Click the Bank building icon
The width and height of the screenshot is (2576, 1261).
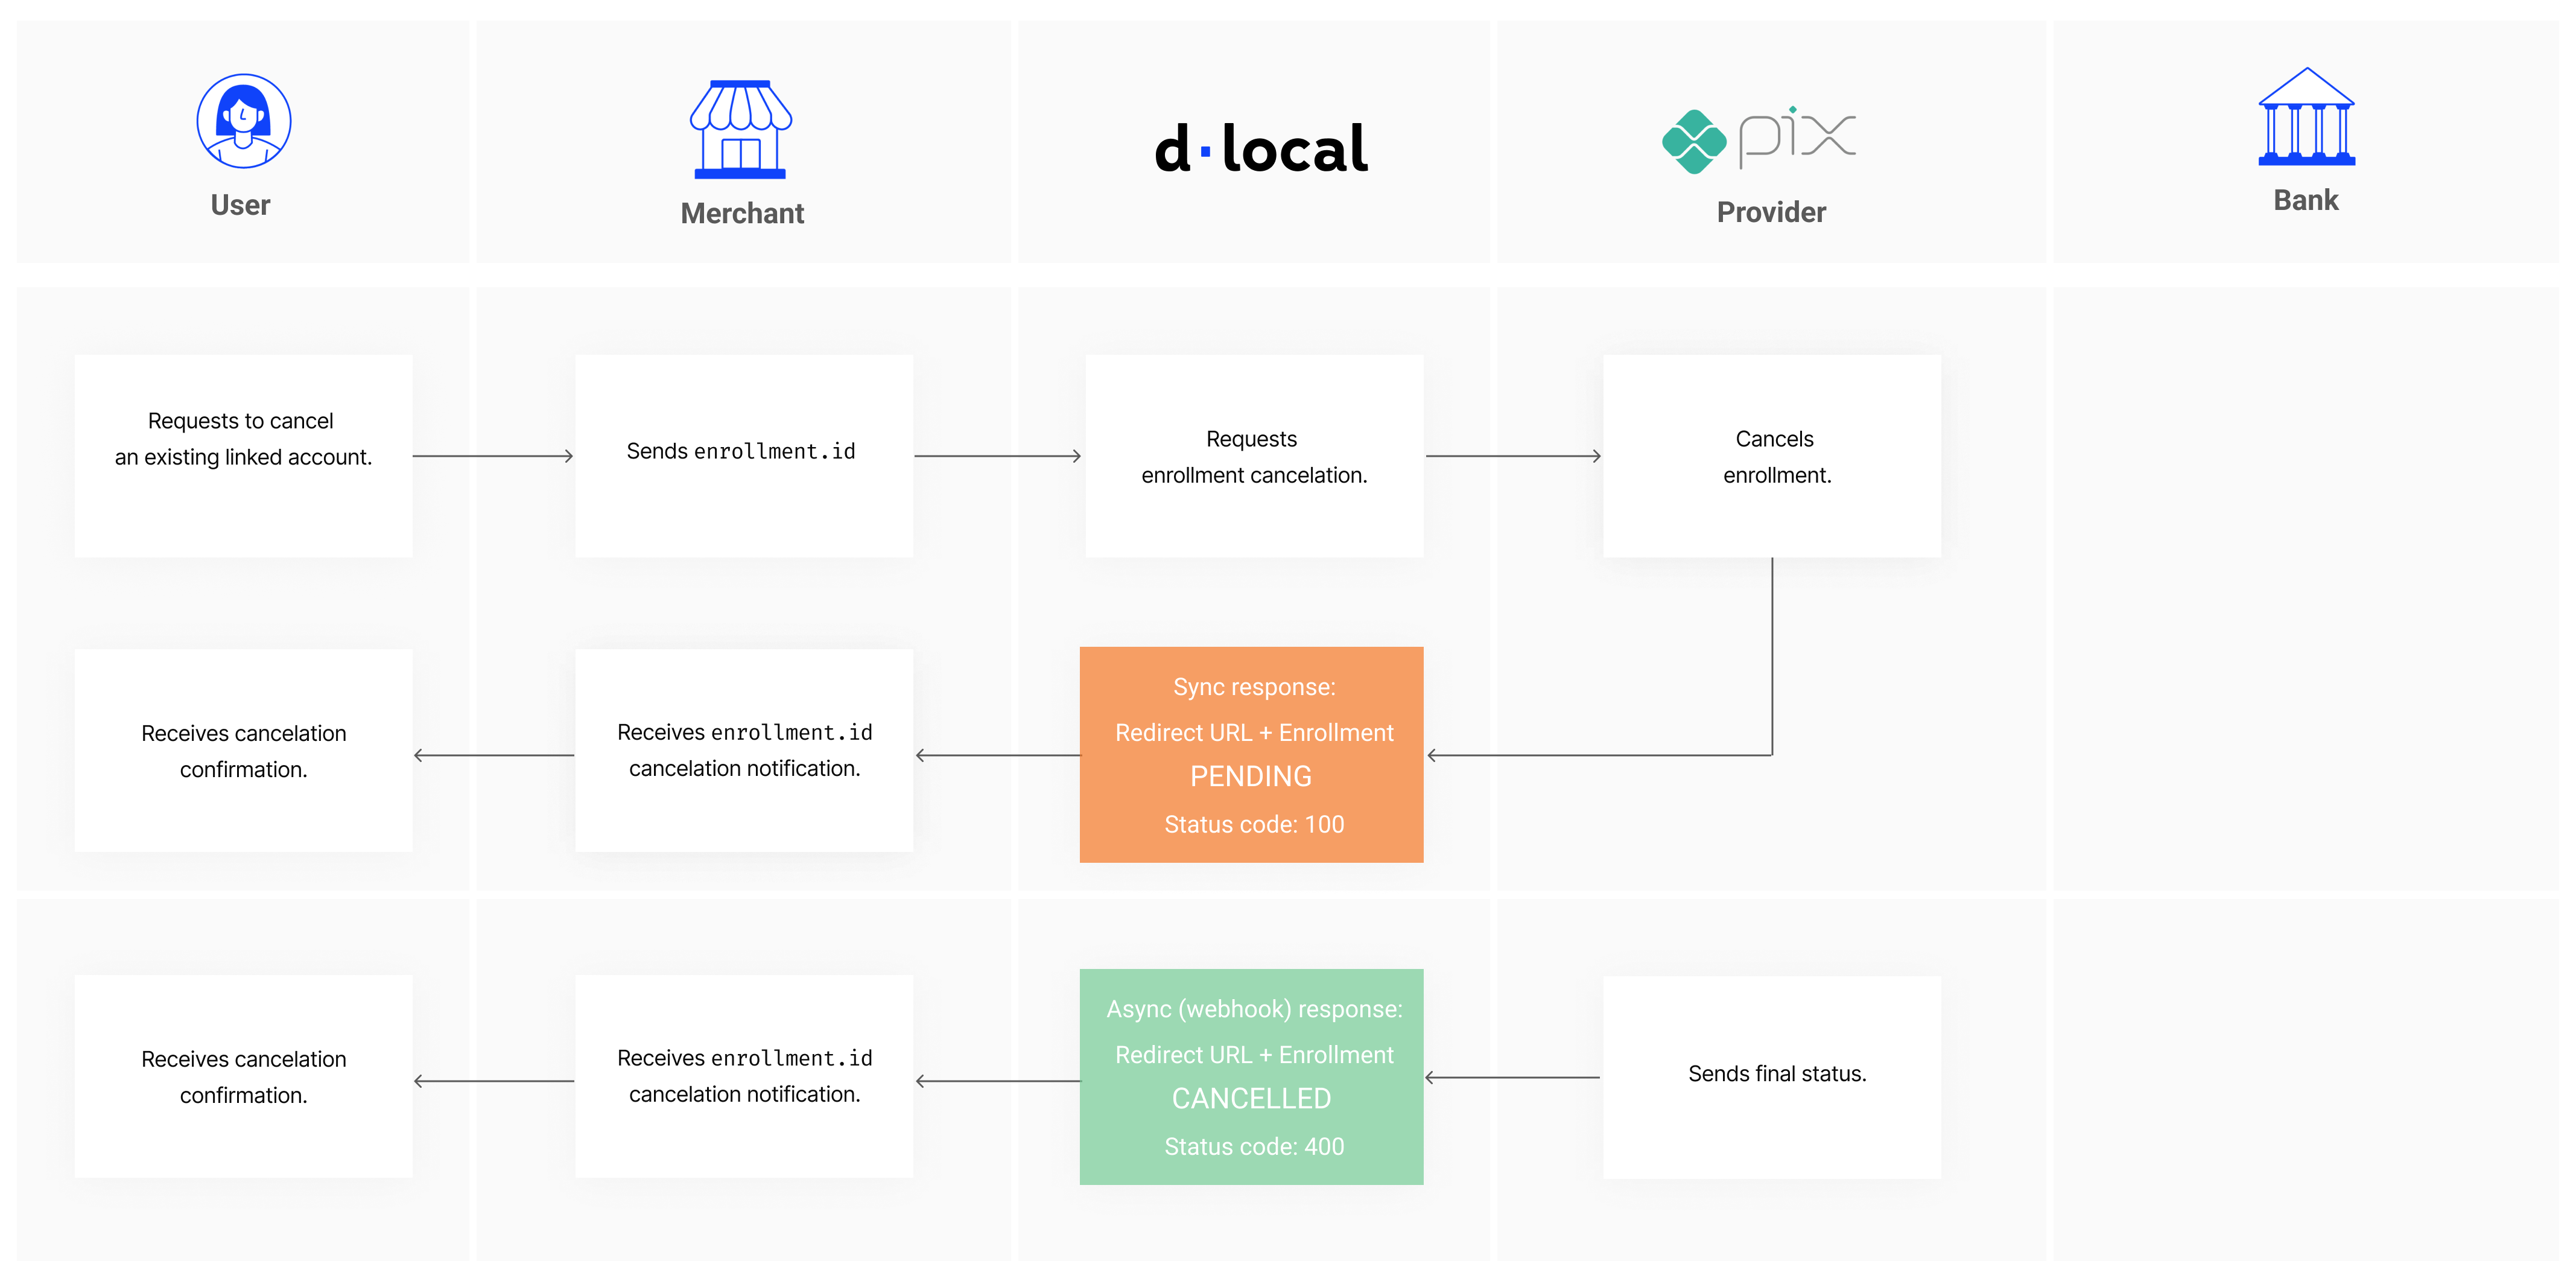tap(2306, 117)
